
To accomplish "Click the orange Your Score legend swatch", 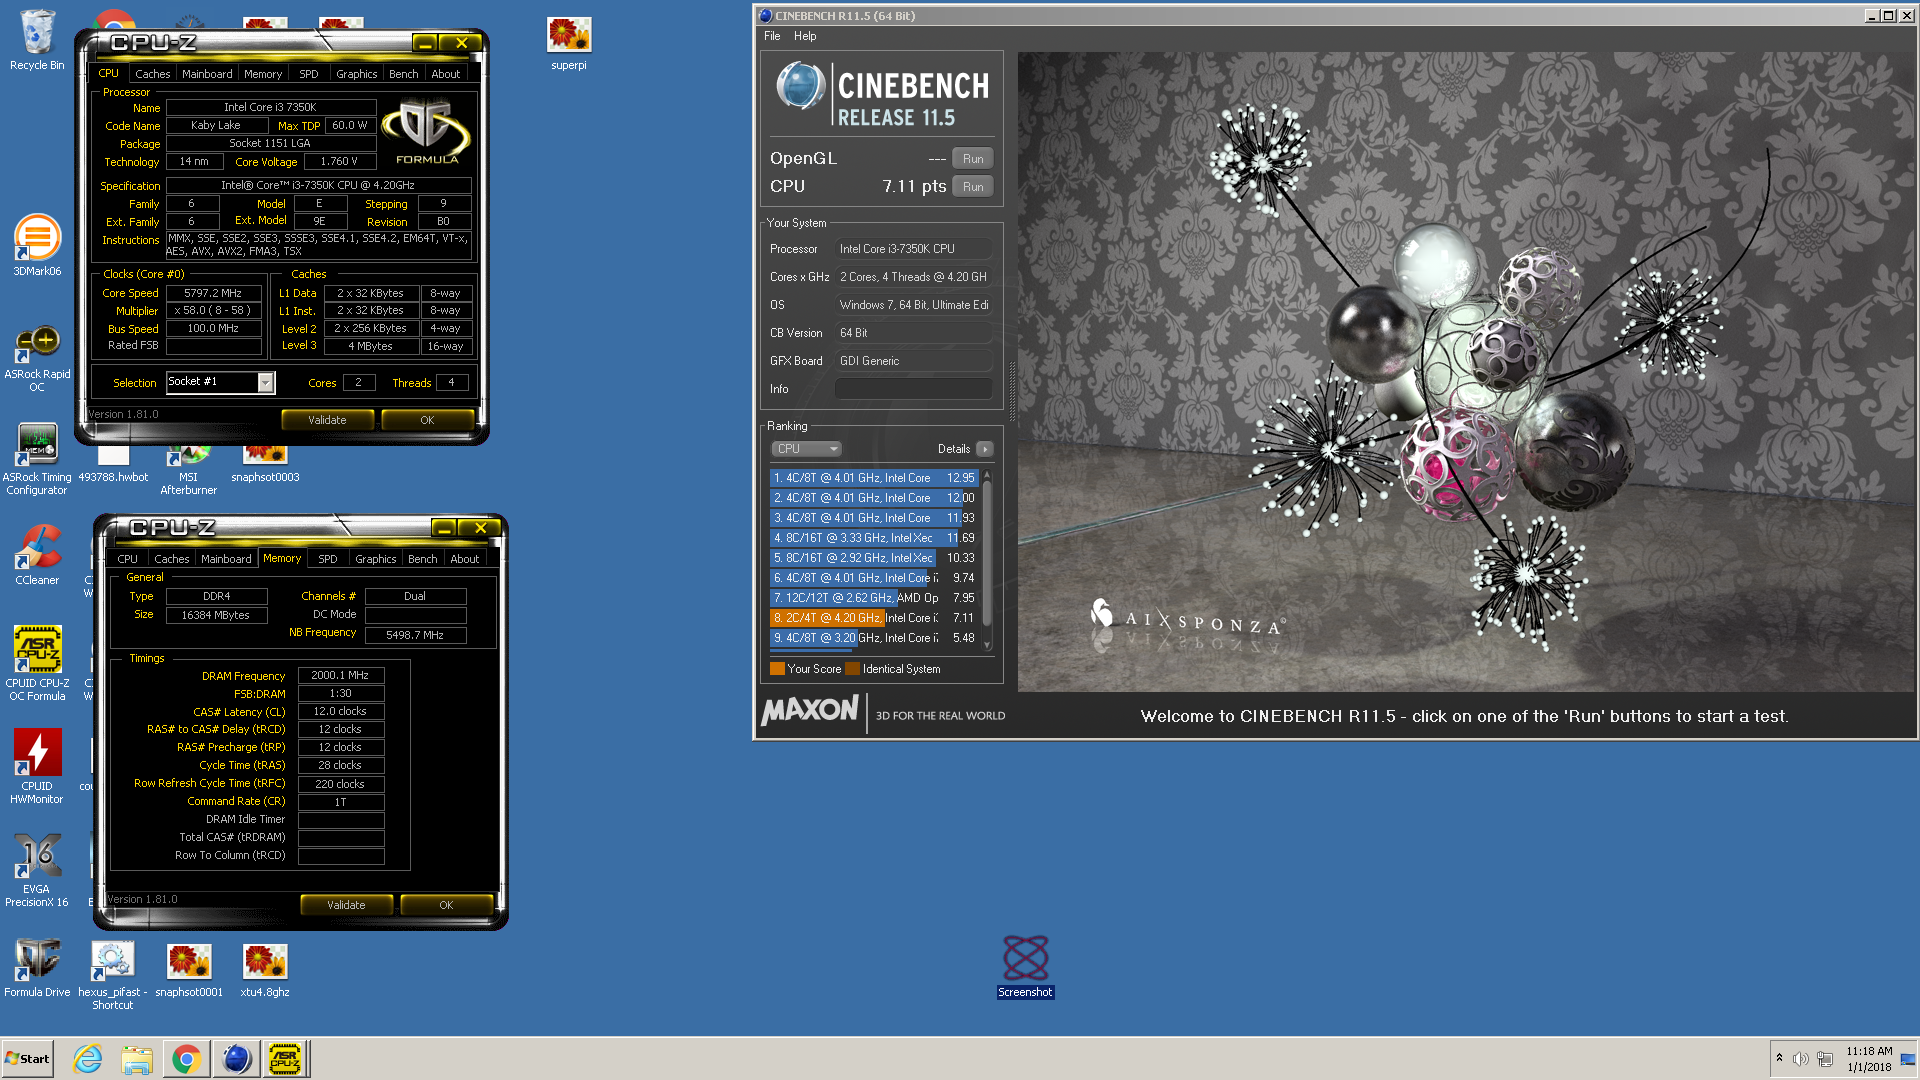I will [x=777, y=669].
